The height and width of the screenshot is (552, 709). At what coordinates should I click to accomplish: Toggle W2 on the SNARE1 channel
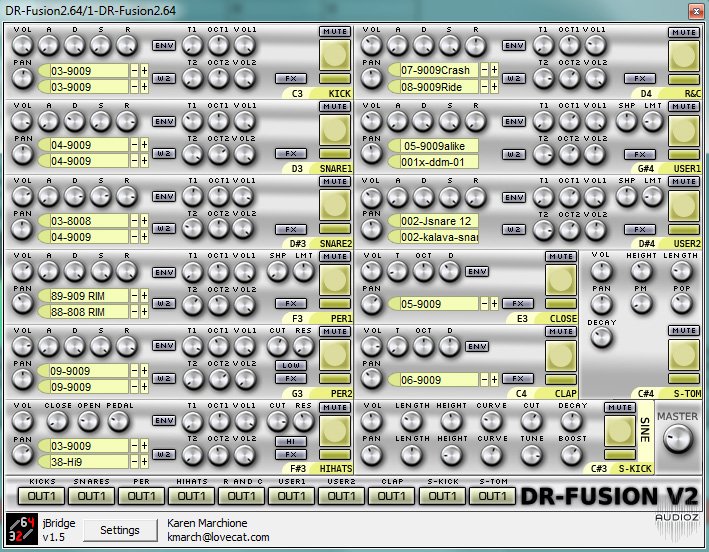[x=164, y=154]
